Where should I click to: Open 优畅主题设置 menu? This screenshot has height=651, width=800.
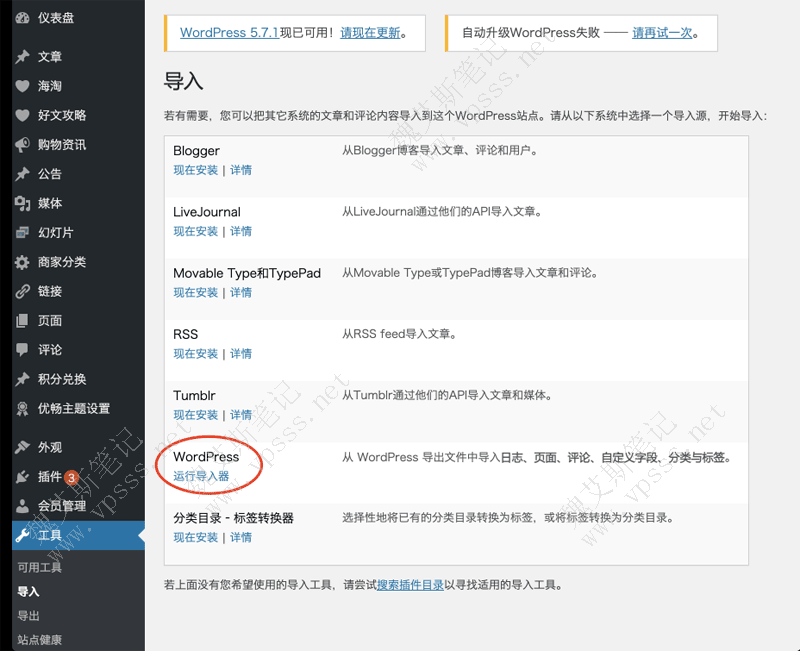pos(74,409)
